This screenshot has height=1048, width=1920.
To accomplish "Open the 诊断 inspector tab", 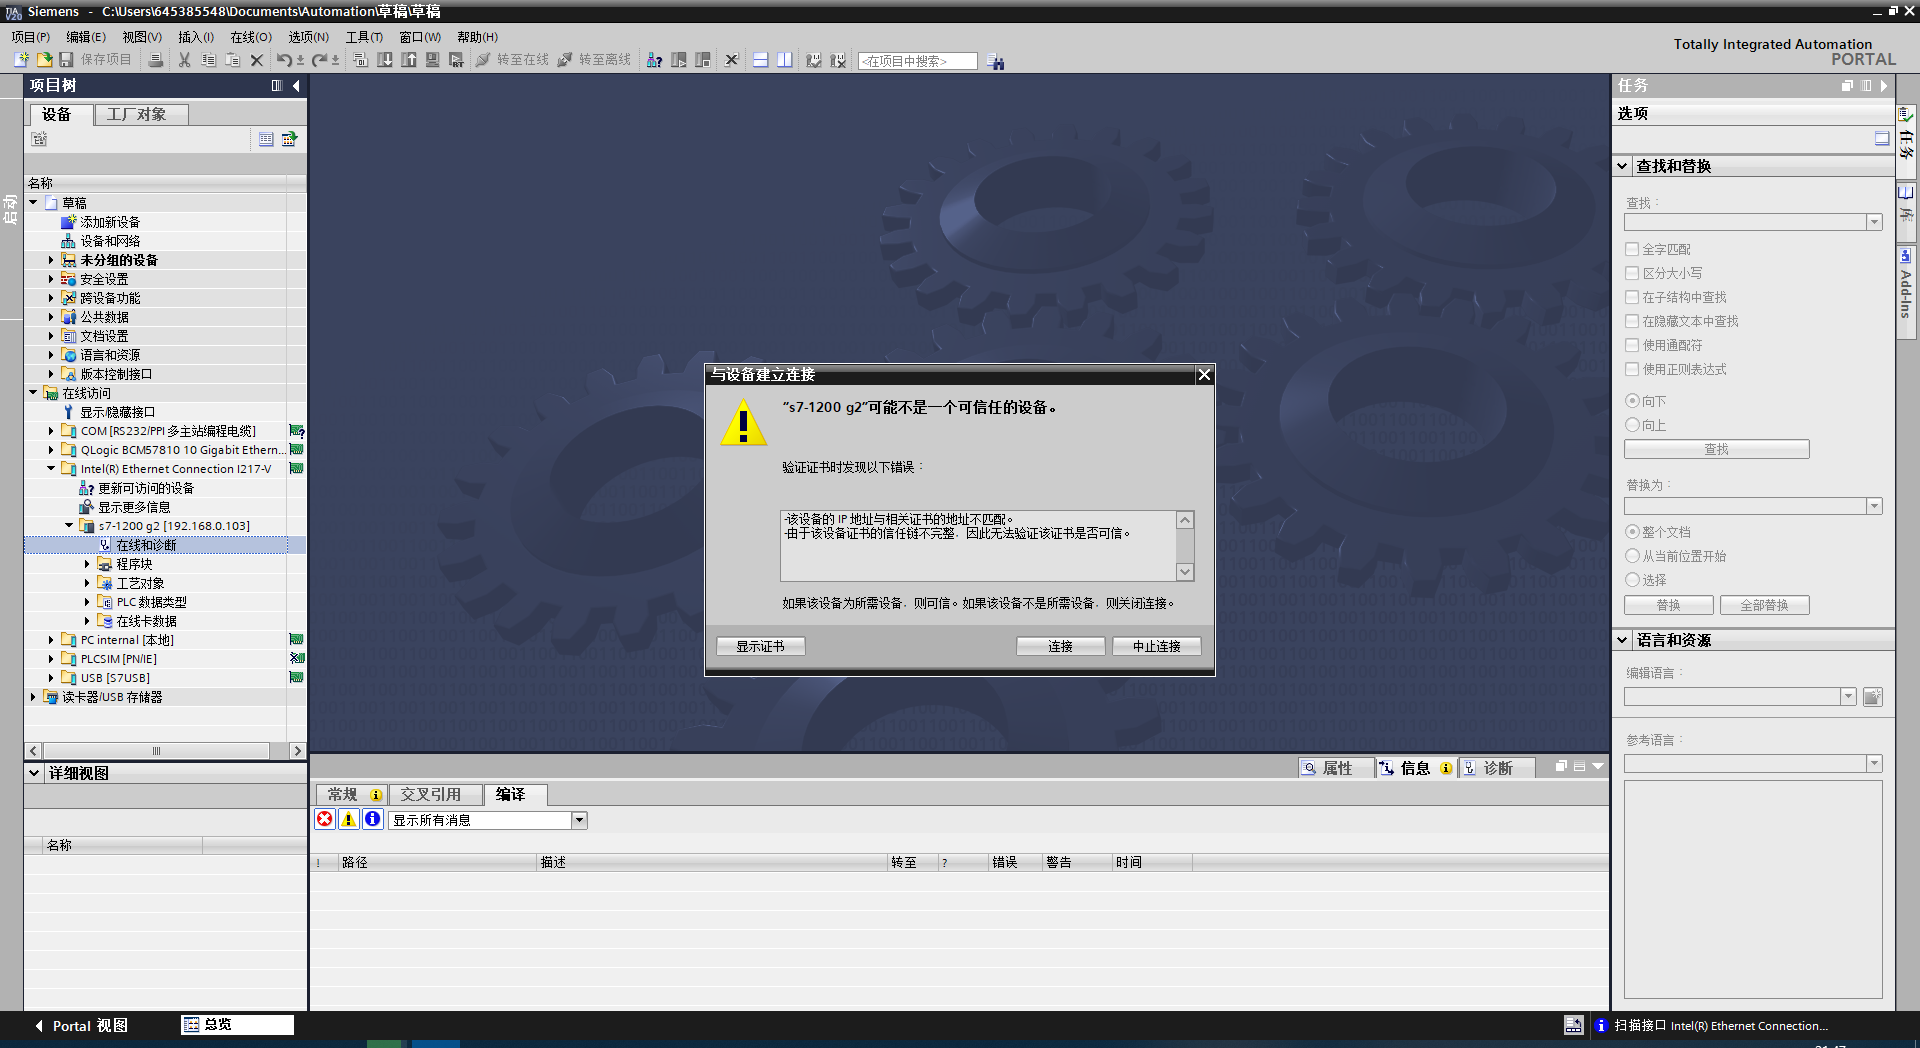I will pyautogui.click(x=1498, y=768).
